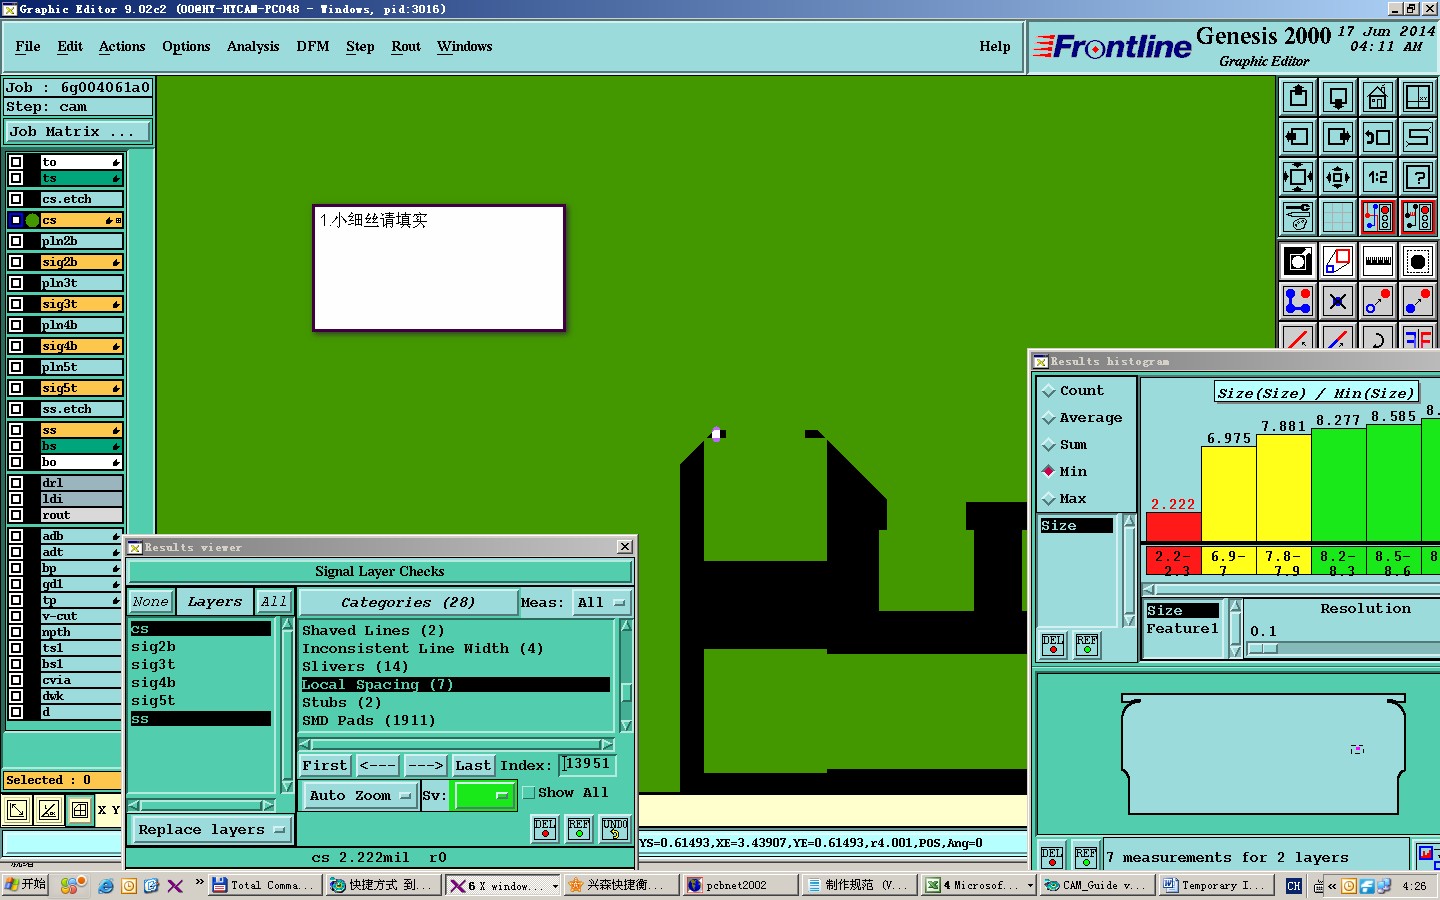Screen dimensions: 1440x900
Task: Open the Replace layers dropdown
Action: click(x=212, y=830)
